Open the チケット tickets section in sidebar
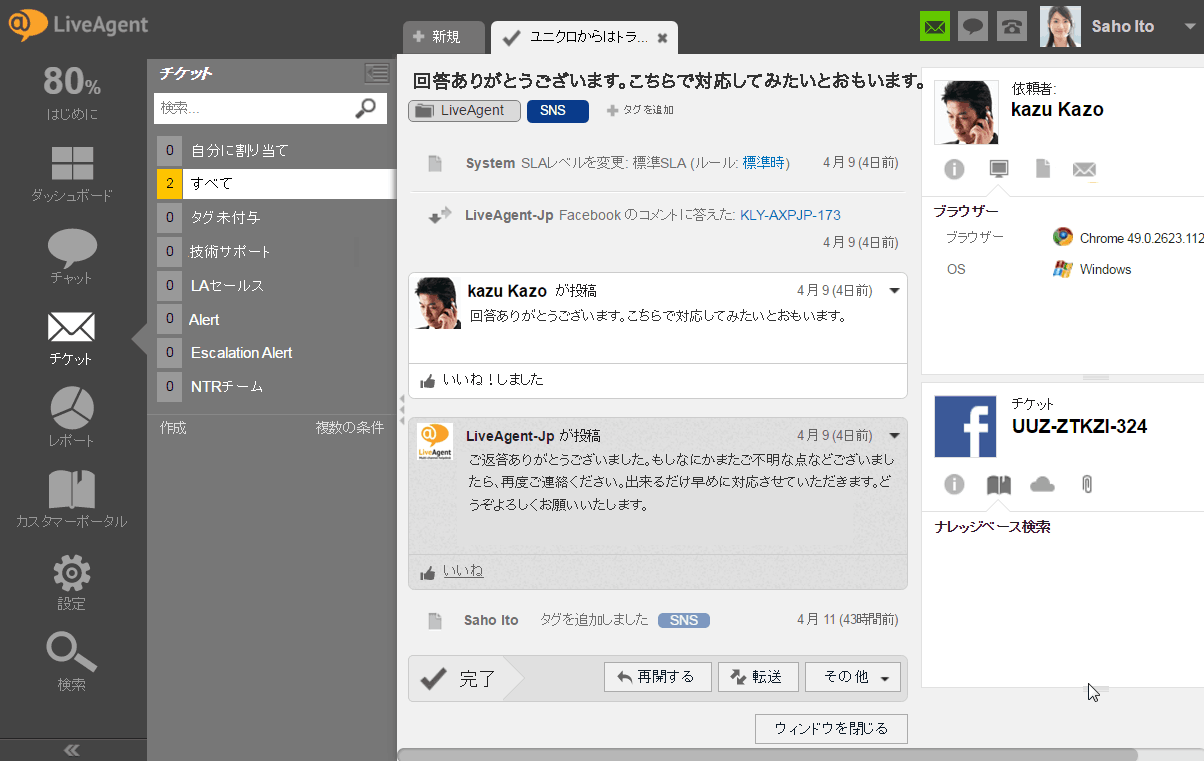The width and height of the screenshot is (1204, 761). 72,339
